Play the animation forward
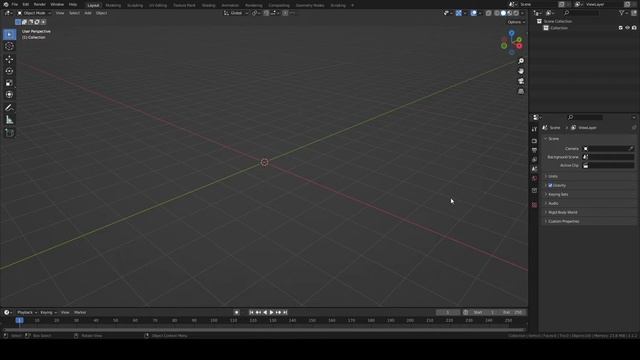Screen dimensions: 640x360 click(x=272, y=313)
